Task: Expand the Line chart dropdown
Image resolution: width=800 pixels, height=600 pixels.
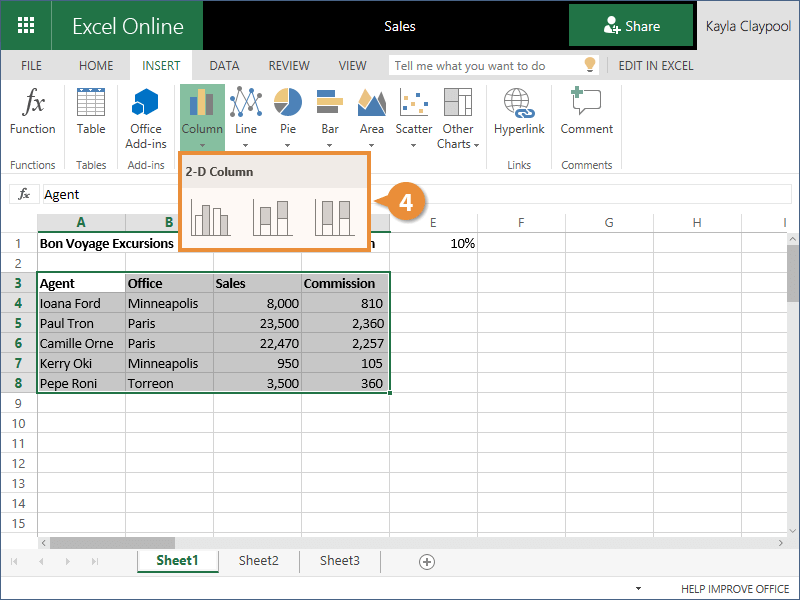Action: [246, 118]
